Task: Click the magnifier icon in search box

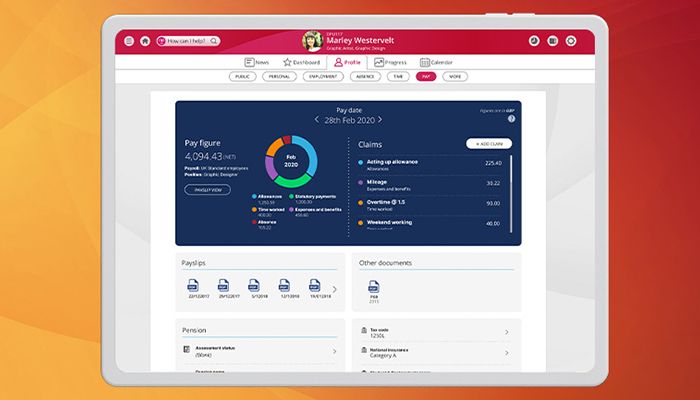Action: point(214,41)
